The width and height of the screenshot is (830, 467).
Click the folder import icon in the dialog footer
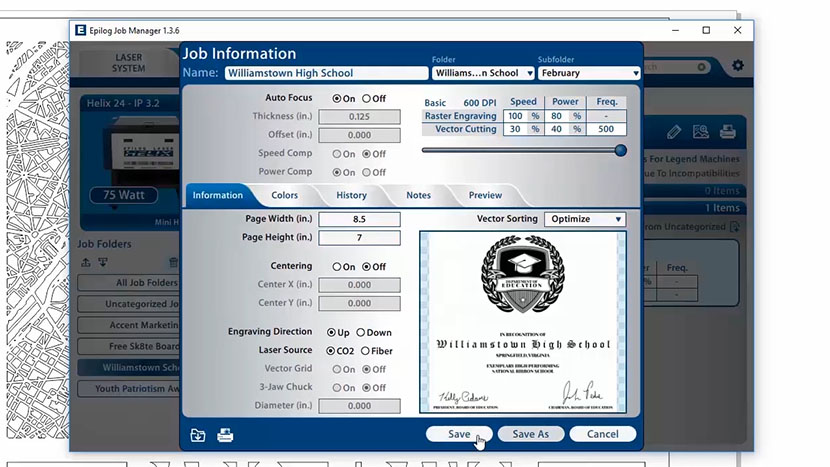pos(198,435)
